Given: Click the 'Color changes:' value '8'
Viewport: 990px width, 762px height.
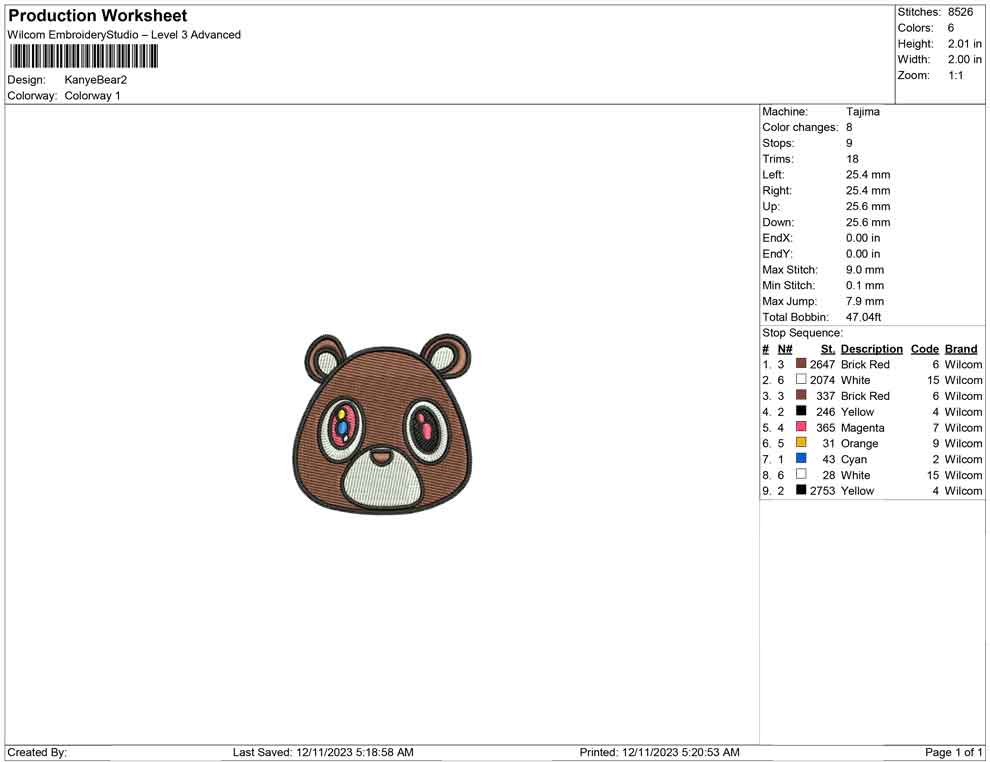Looking at the screenshot, I should [849, 128].
